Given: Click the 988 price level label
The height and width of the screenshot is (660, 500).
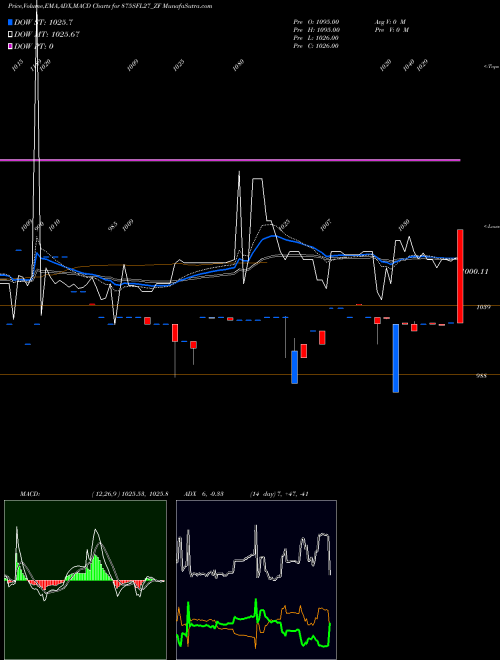Looking at the screenshot, I should point(481,376).
